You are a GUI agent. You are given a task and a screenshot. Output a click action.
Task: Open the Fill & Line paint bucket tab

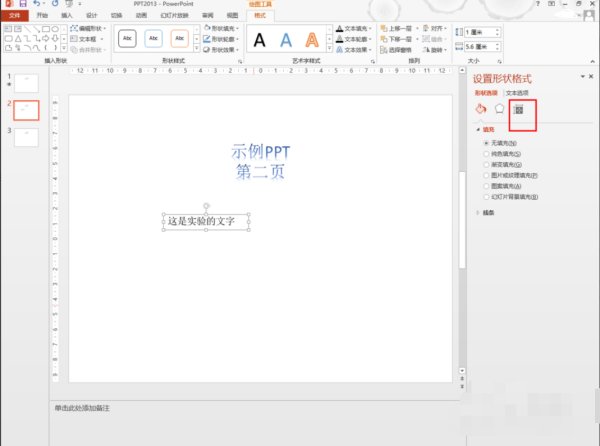pos(481,109)
